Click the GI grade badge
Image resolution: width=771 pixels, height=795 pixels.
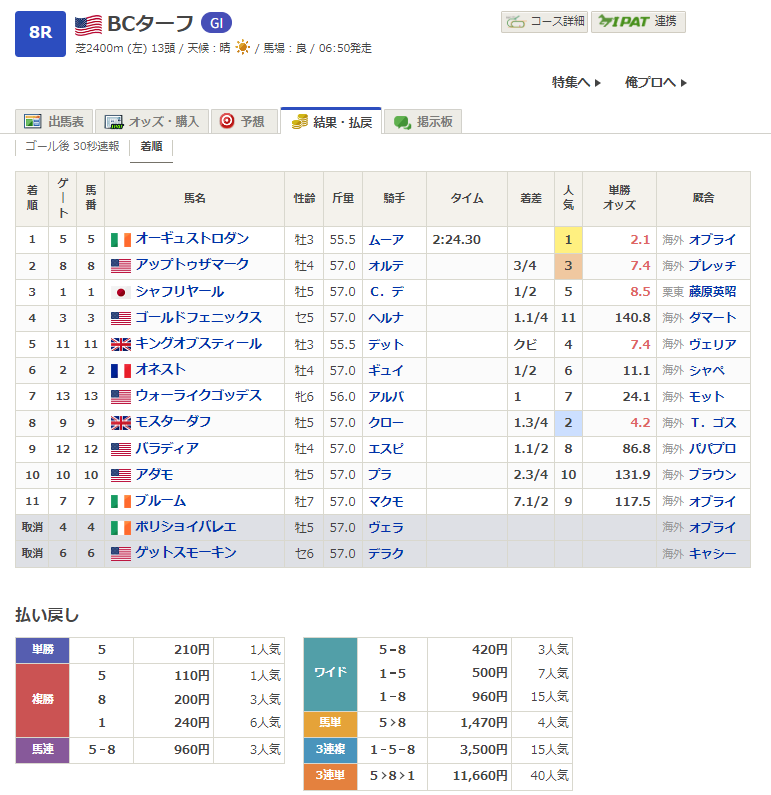coord(216,24)
